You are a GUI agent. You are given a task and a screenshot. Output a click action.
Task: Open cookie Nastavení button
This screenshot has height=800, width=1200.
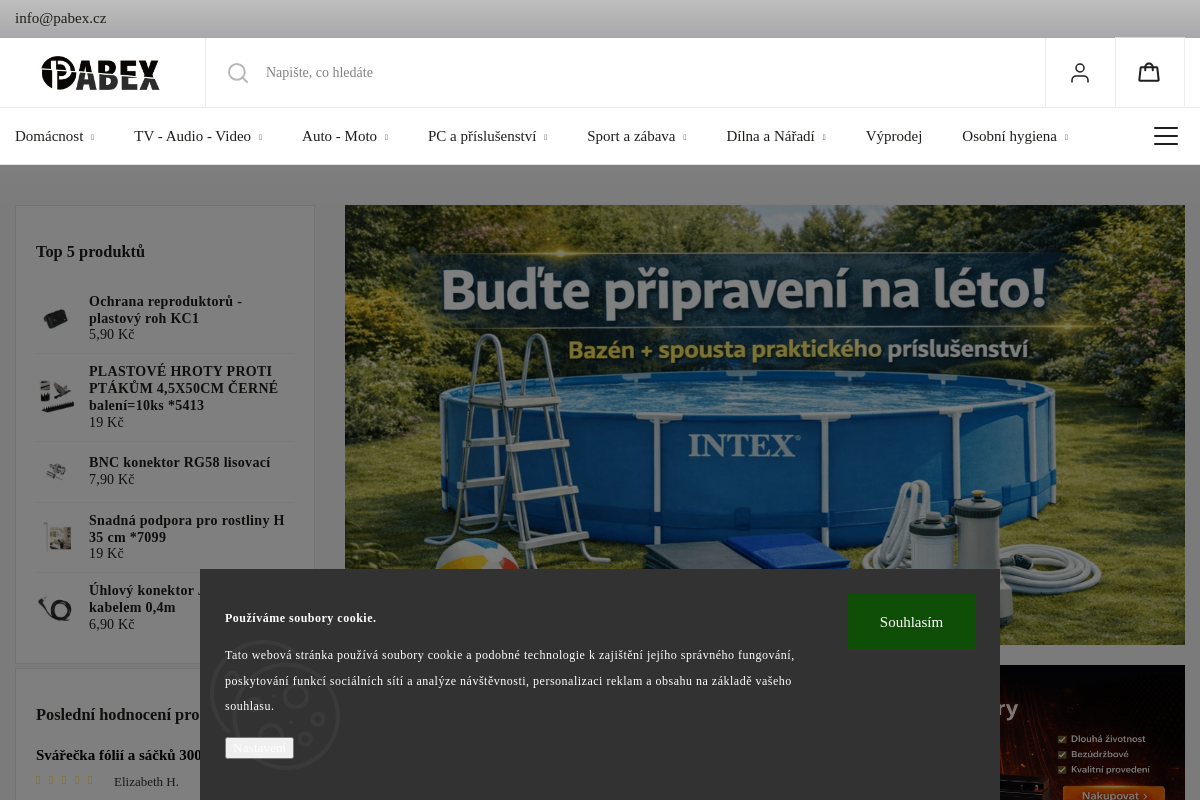click(259, 748)
